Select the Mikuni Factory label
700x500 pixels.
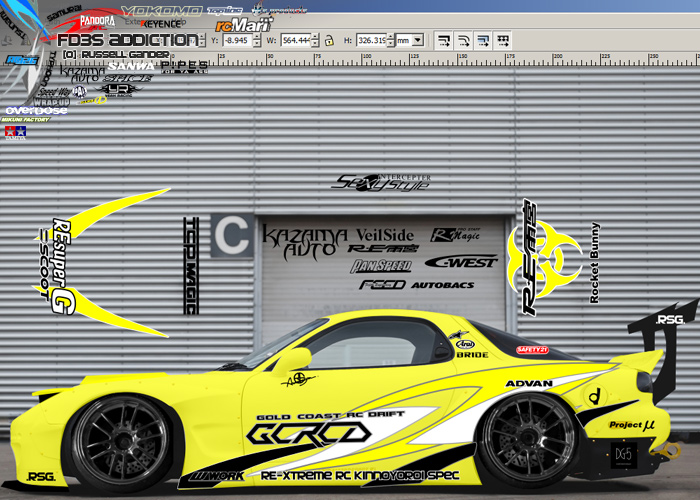(25, 120)
